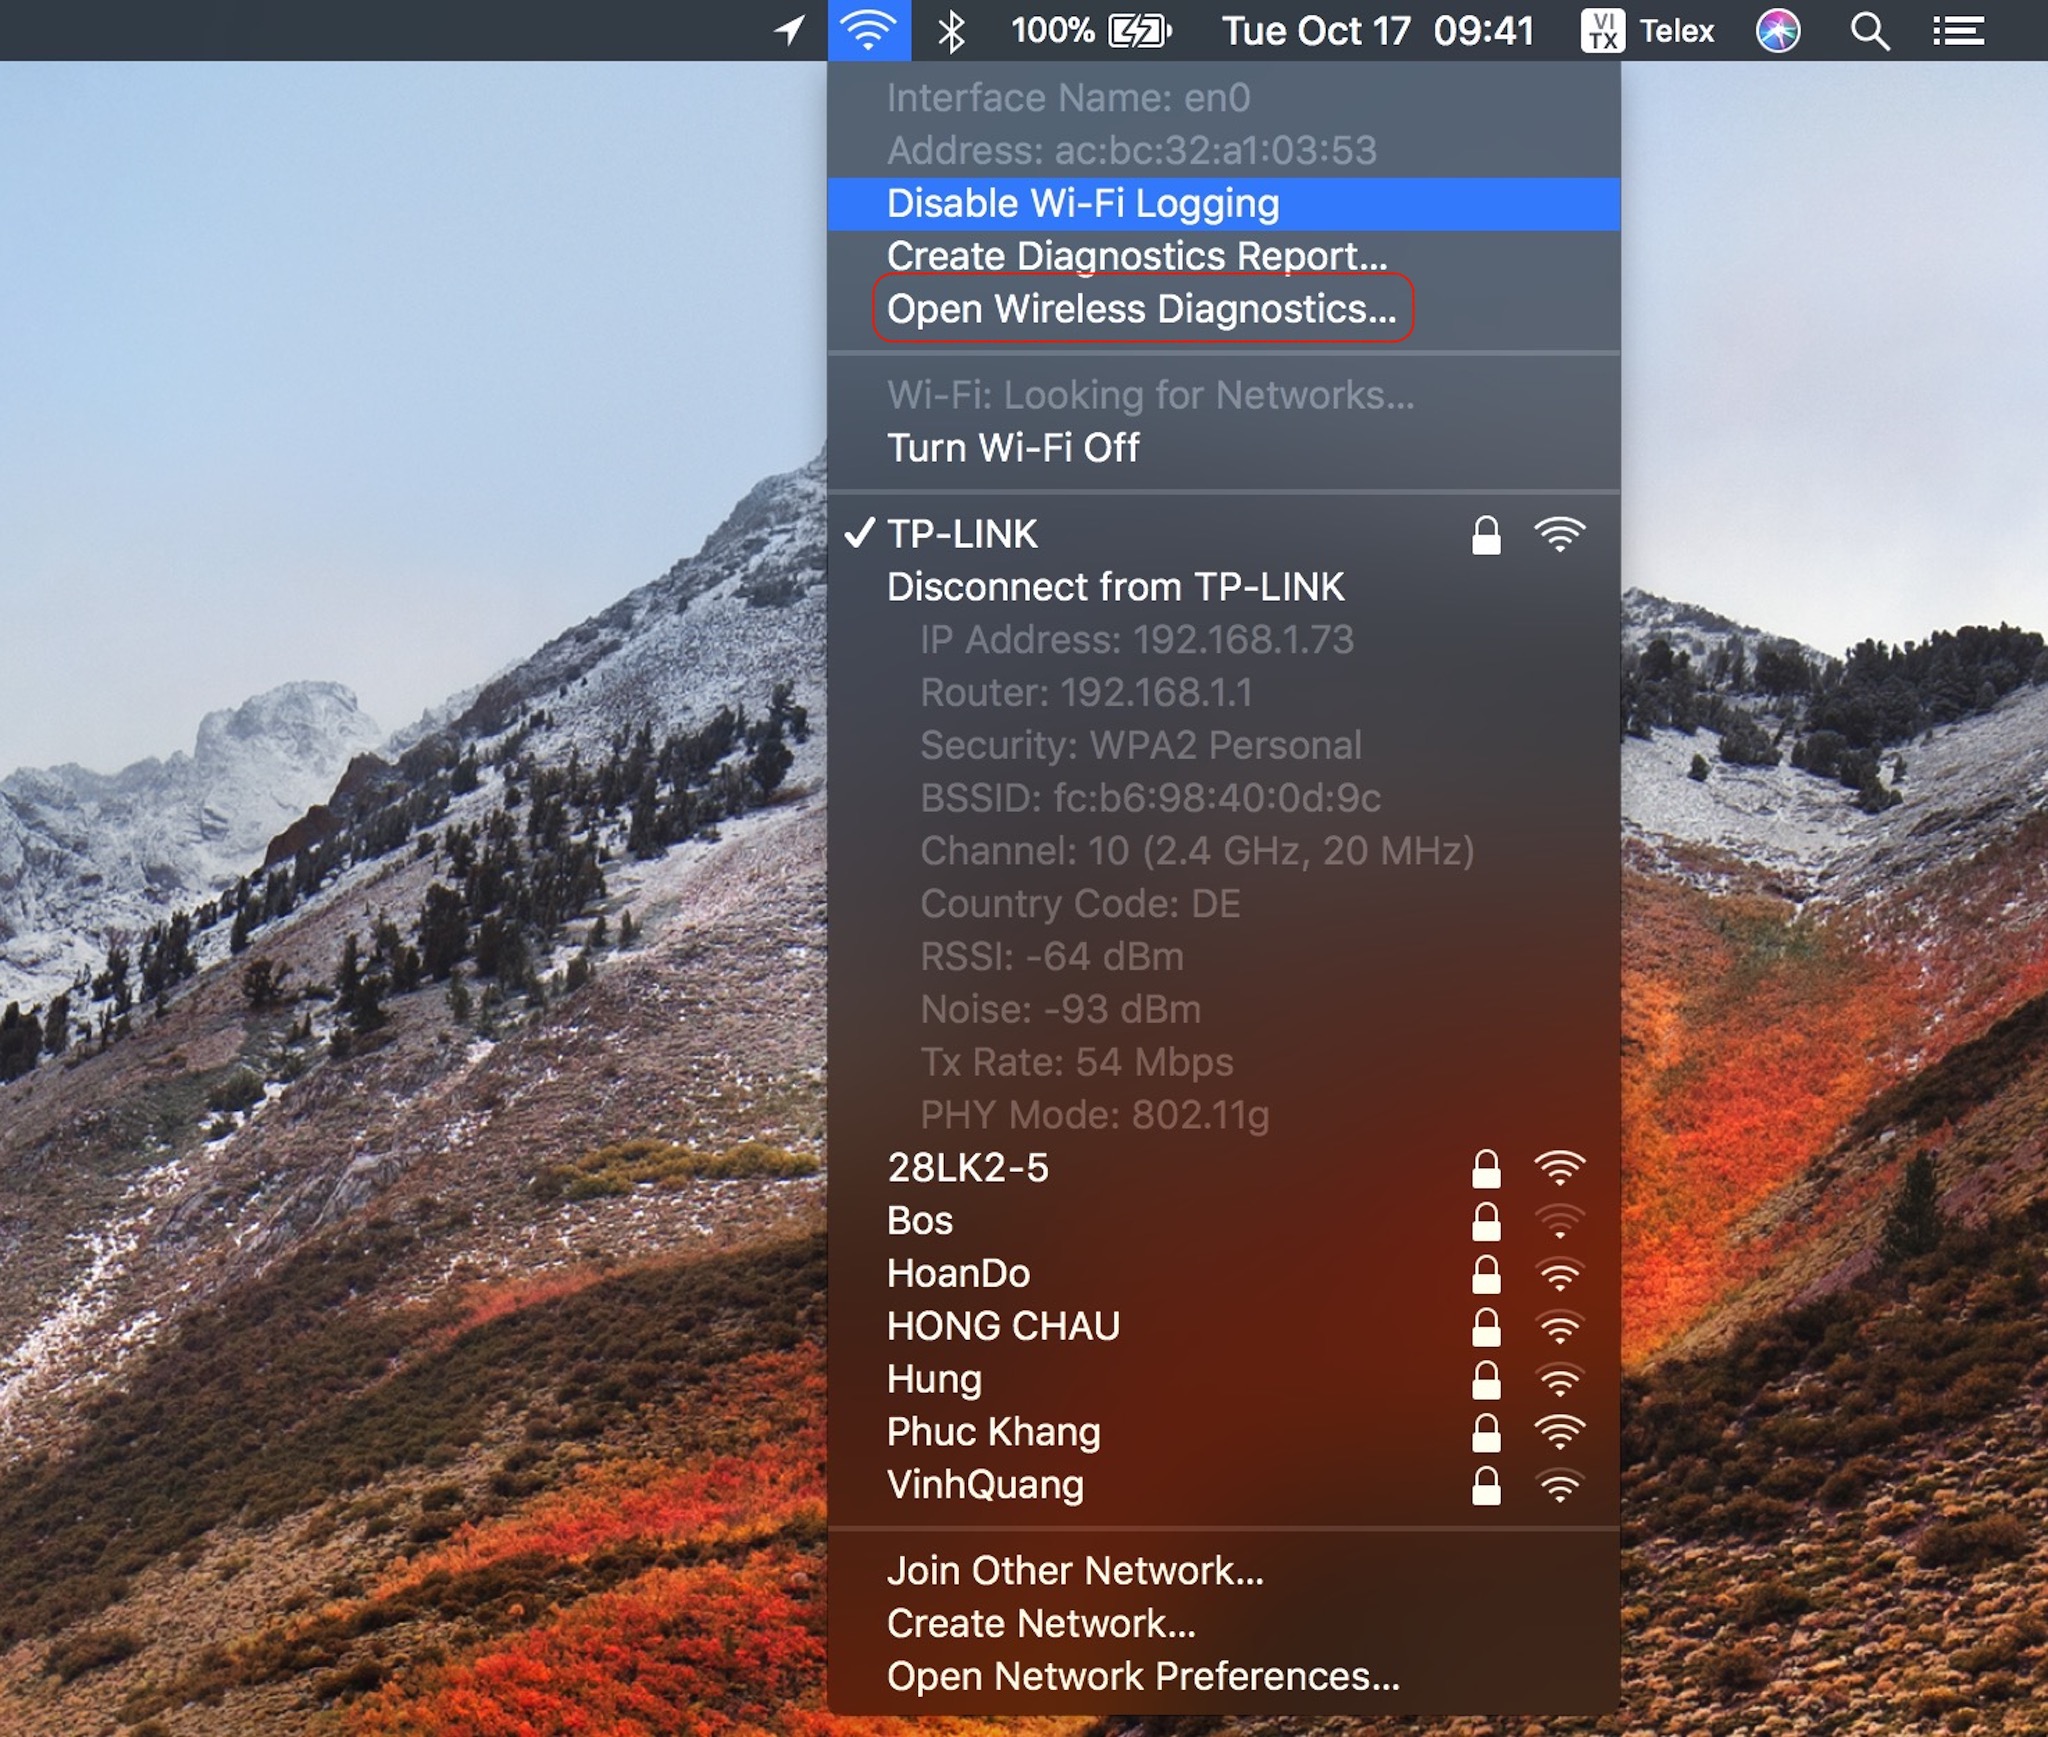The width and height of the screenshot is (2048, 1737).
Task: Open the battery status icon
Action: point(1140,31)
